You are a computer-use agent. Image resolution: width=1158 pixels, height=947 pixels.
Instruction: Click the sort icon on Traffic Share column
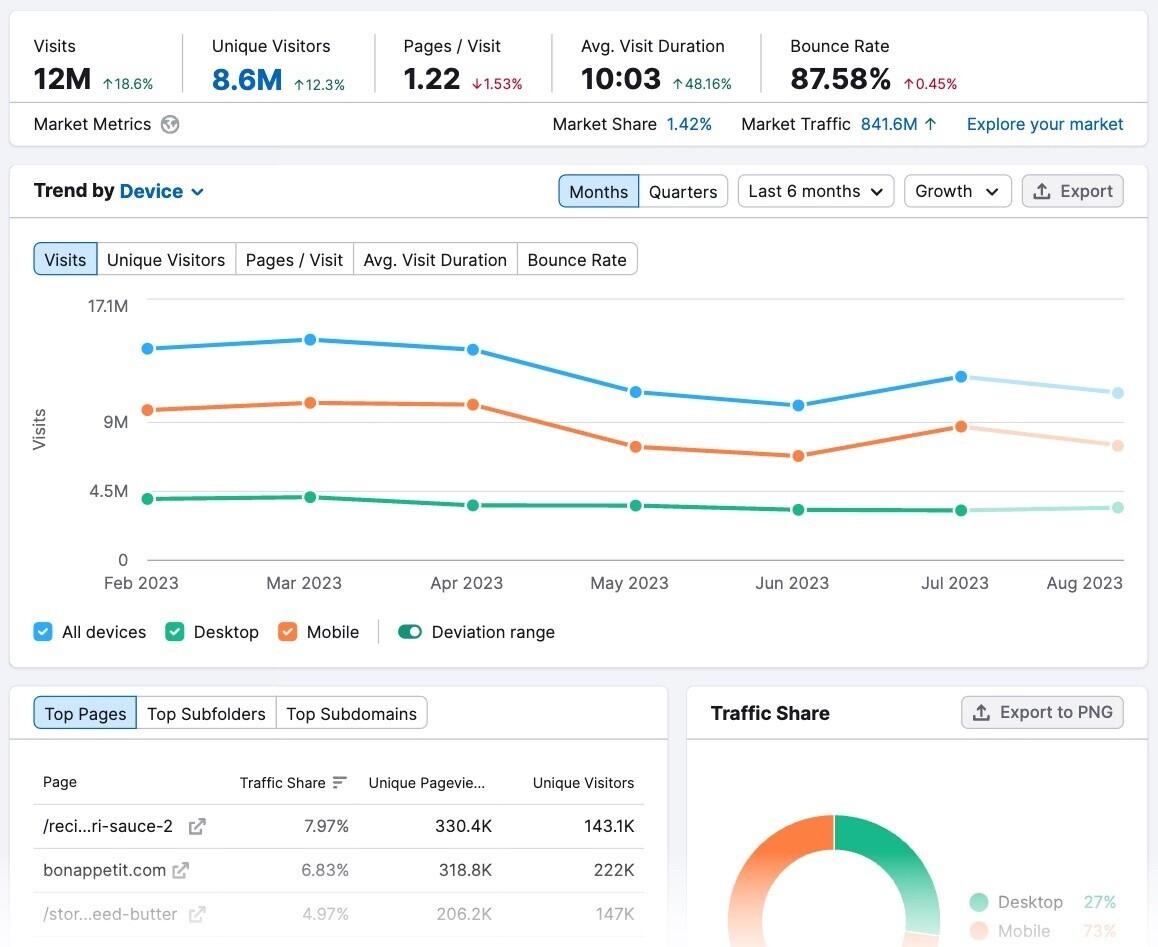pos(340,782)
